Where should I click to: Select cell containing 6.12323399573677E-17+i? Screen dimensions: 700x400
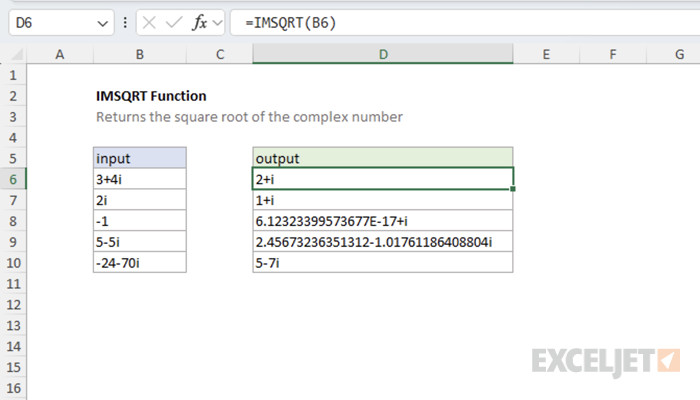coord(383,221)
